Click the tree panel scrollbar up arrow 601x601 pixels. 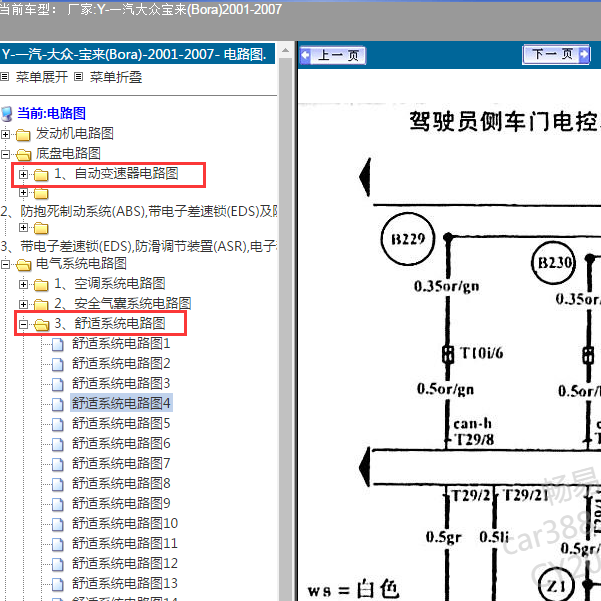click(x=286, y=50)
